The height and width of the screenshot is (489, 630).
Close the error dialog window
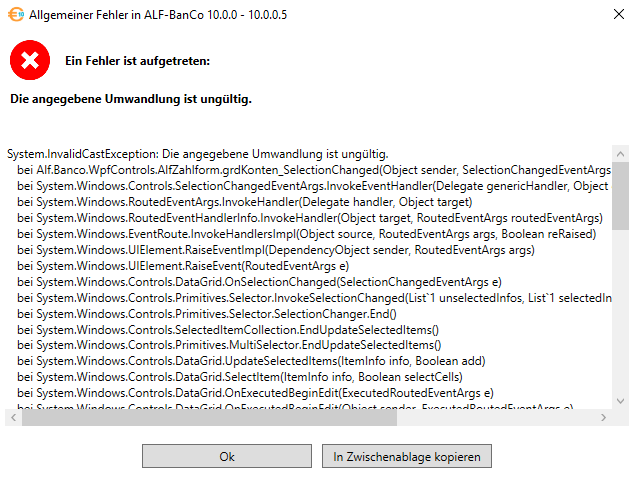coord(619,14)
